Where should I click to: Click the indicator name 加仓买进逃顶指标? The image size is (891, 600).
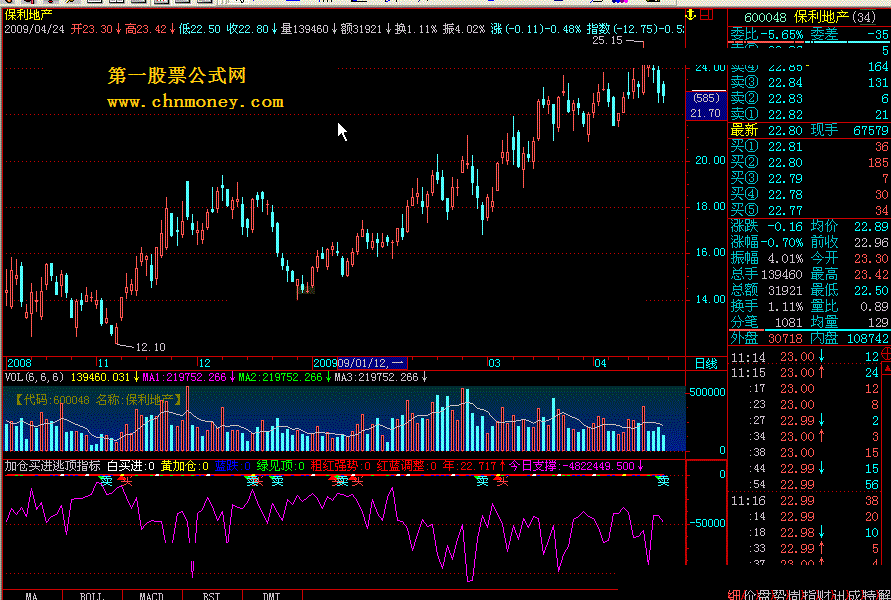[52, 466]
